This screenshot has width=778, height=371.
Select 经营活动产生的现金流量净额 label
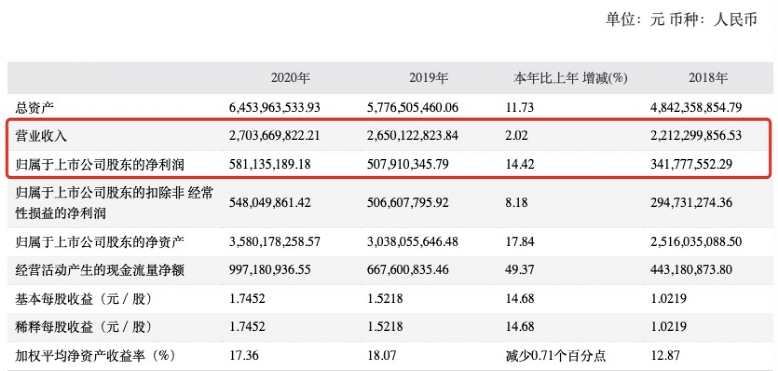coord(100,270)
